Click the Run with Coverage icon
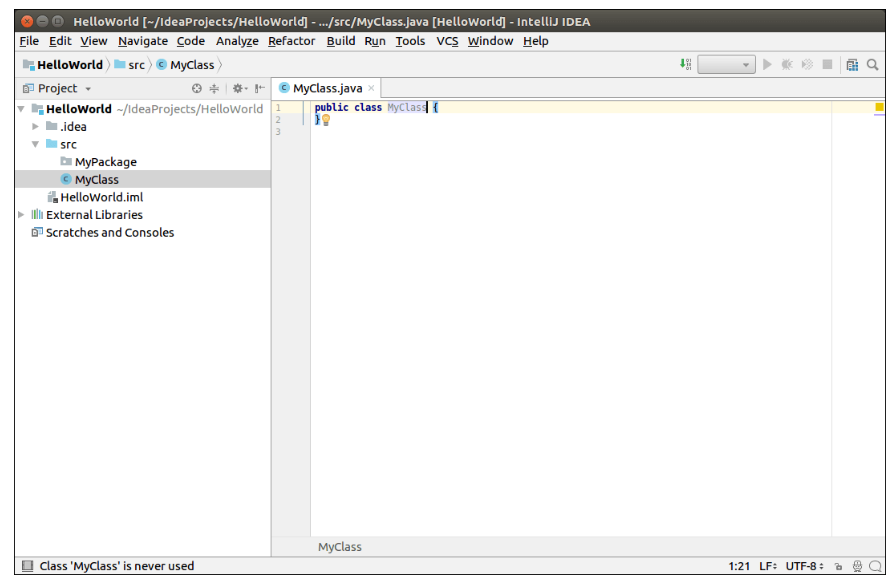The image size is (892, 583). pyautogui.click(x=807, y=65)
